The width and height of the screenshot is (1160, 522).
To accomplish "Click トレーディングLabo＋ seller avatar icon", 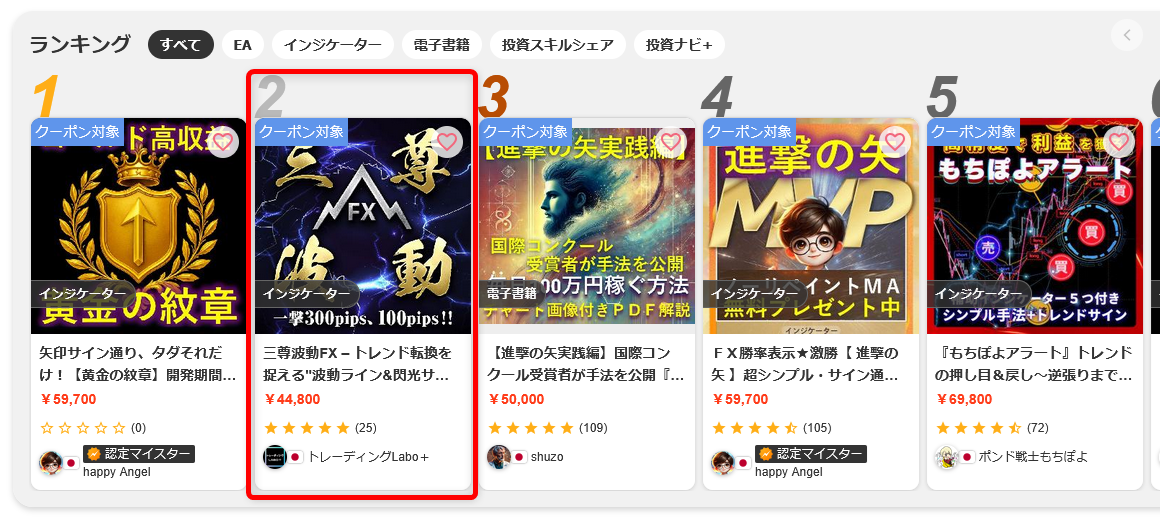I will pos(274,456).
